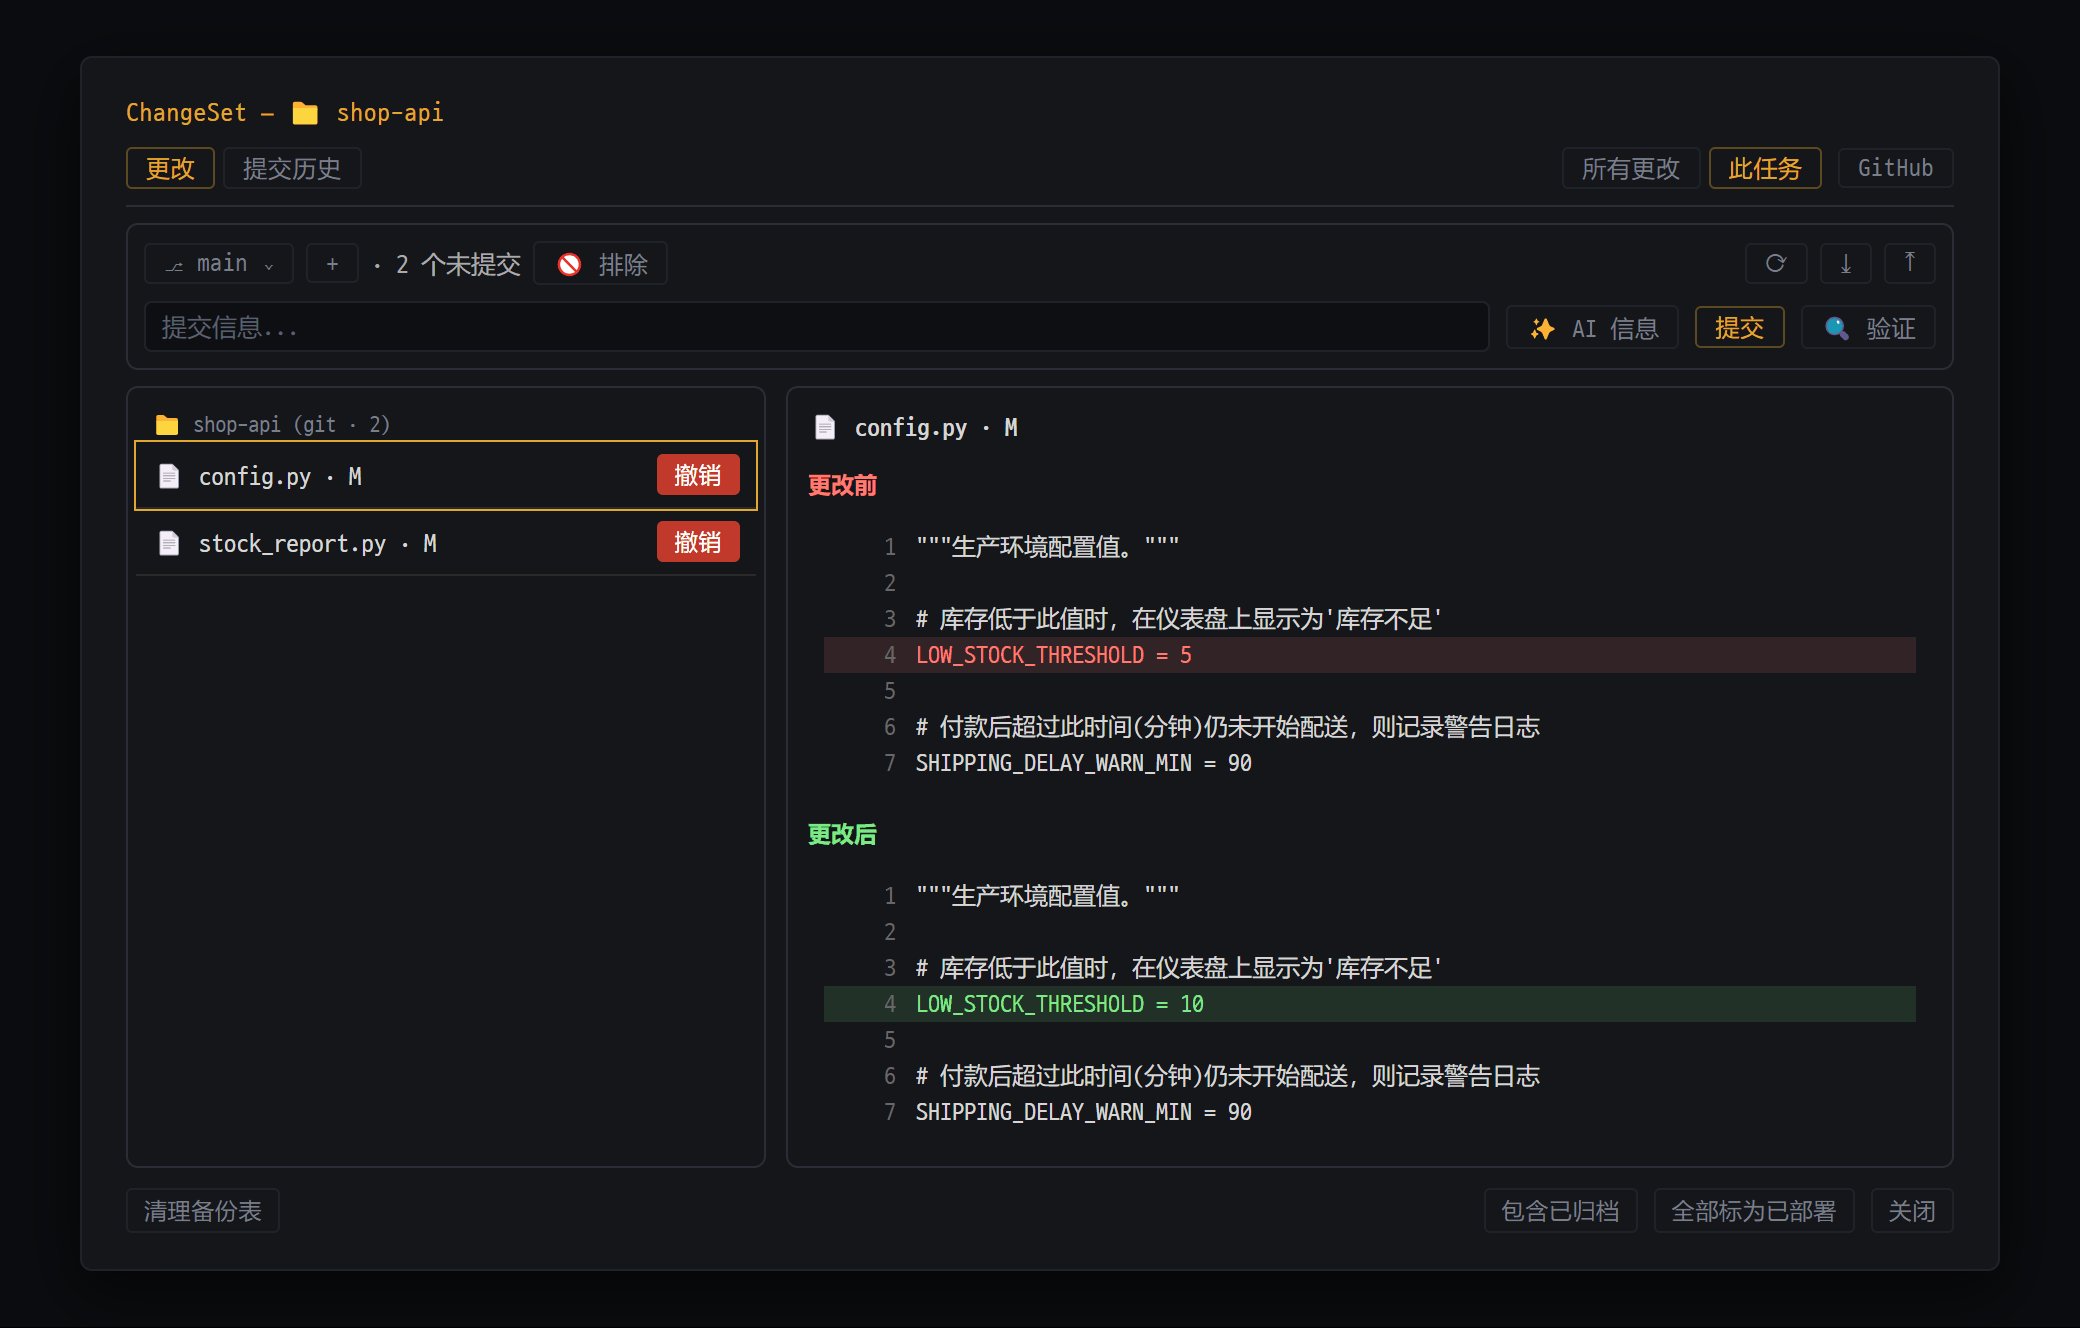Viewport: 2080px width, 1328px height.
Task: Select the config.py · M row
Action: (446, 476)
